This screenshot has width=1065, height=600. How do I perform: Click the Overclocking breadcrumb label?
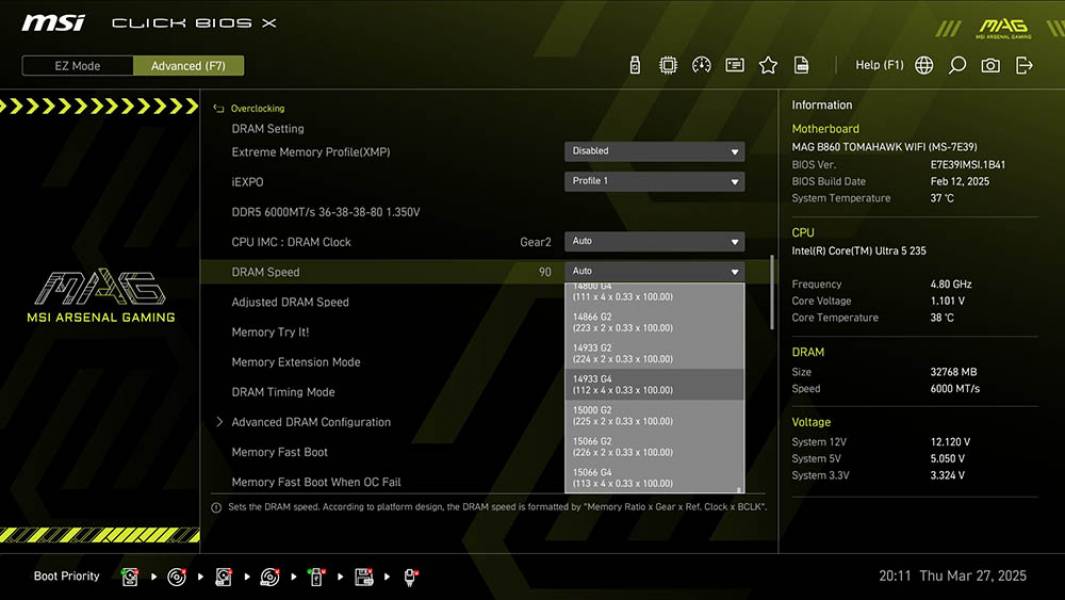click(x=257, y=108)
